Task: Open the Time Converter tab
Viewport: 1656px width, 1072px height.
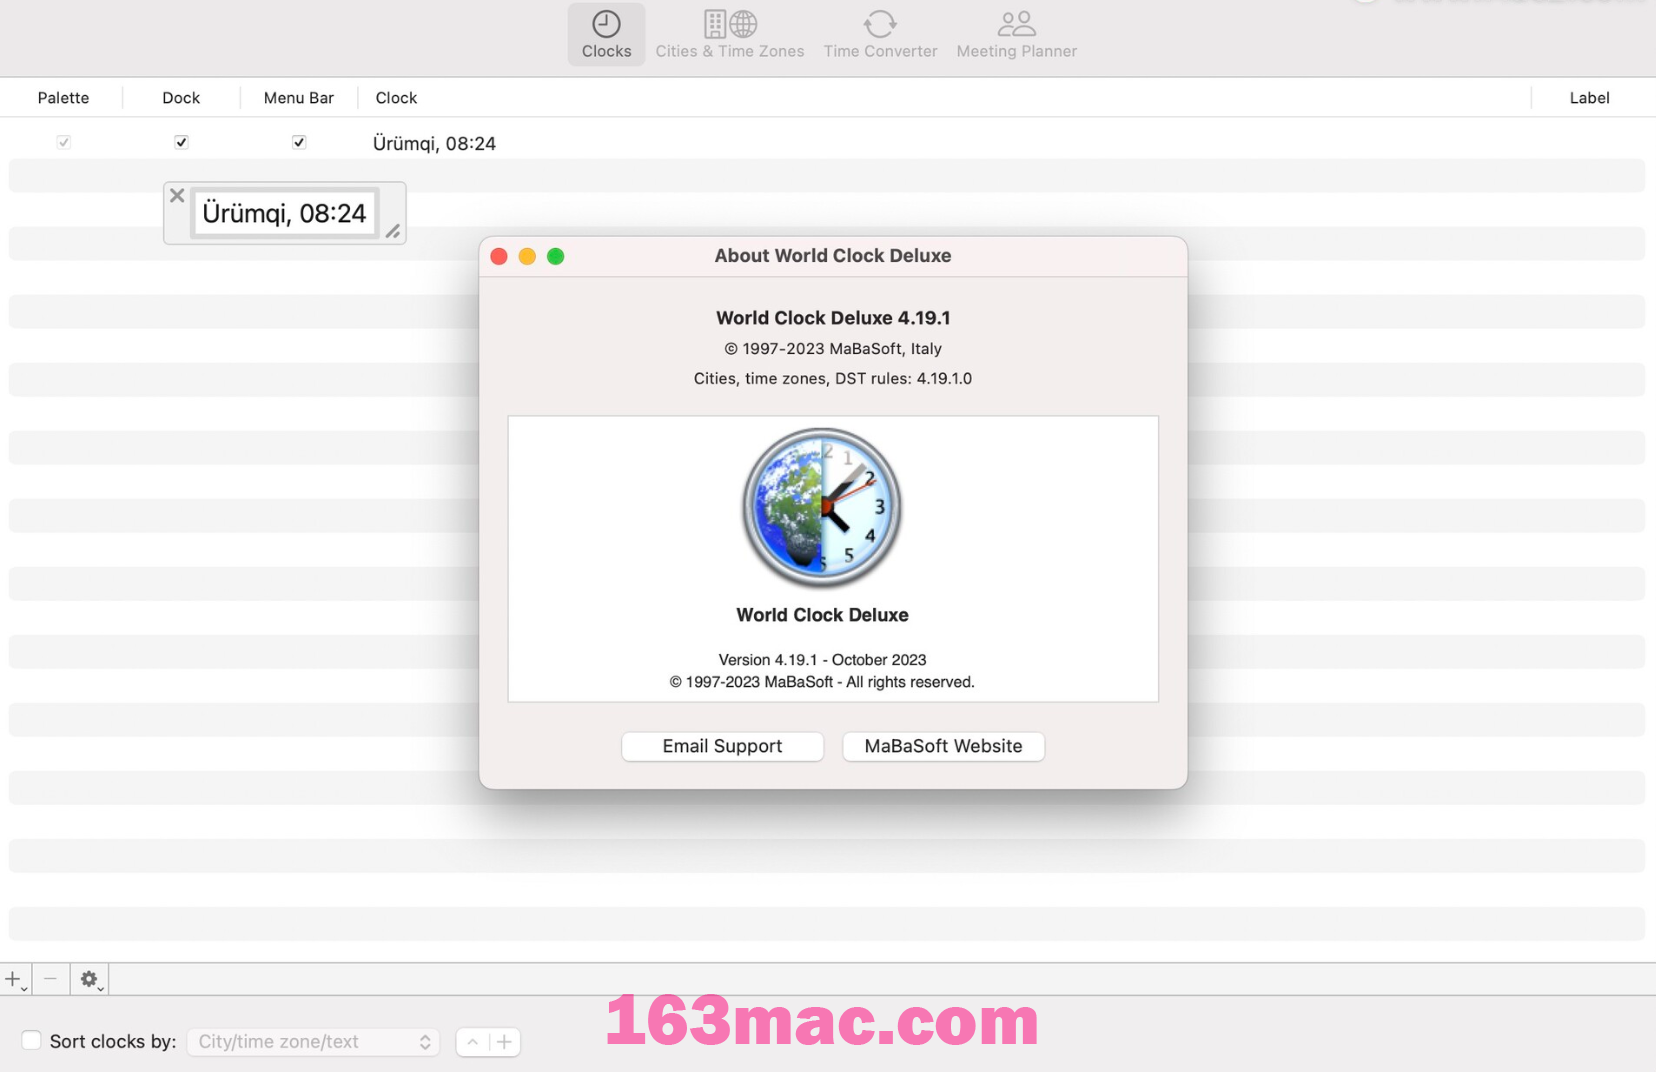Action: [880, 35]
